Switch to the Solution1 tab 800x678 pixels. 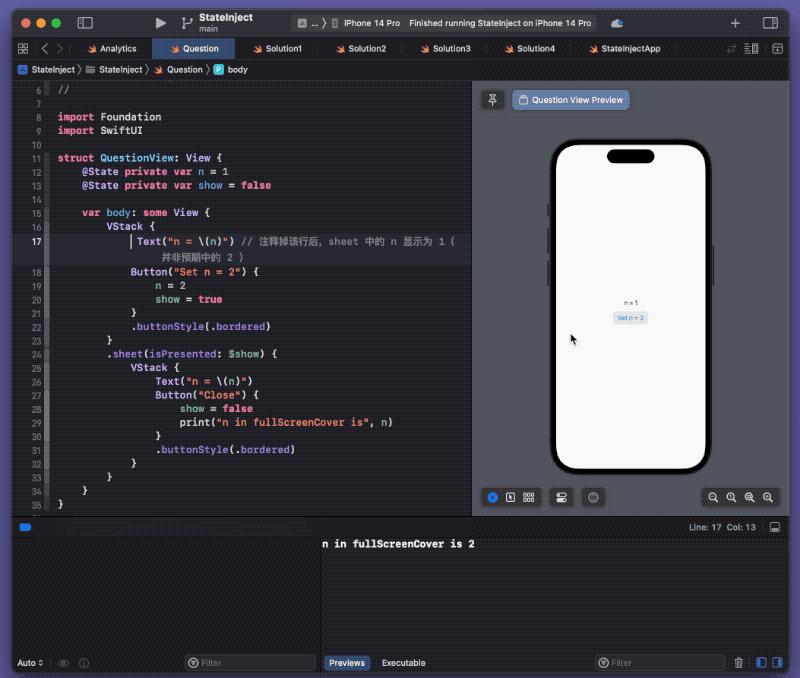tap(277, 48)
